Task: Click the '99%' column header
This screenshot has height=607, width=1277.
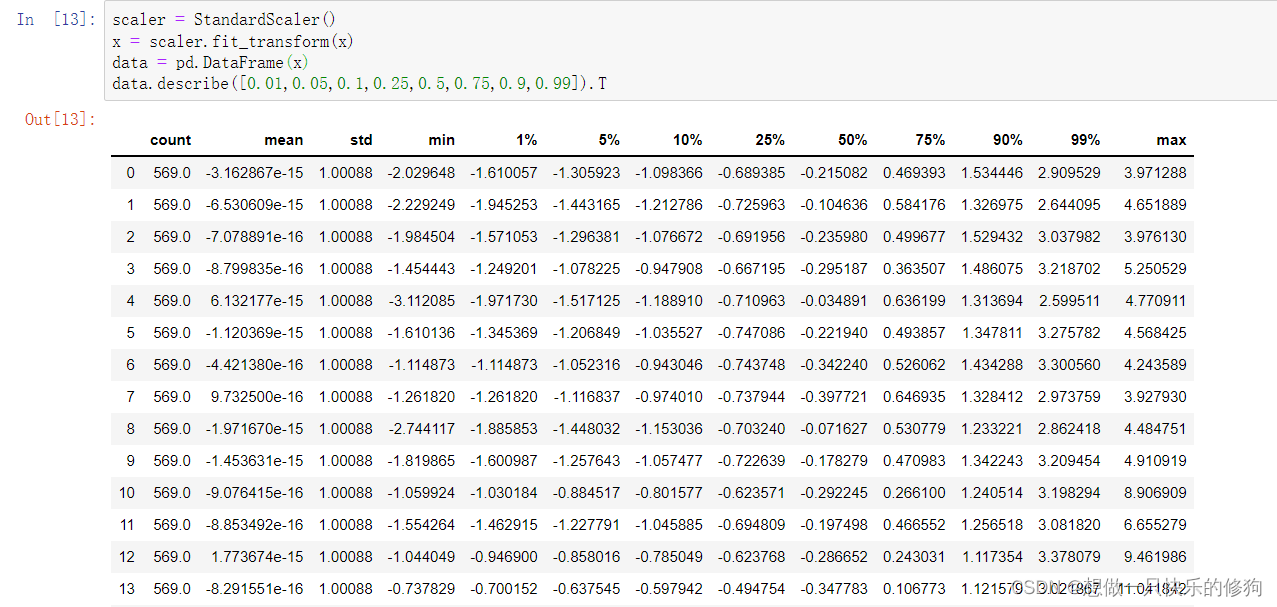Action: 1085,140
